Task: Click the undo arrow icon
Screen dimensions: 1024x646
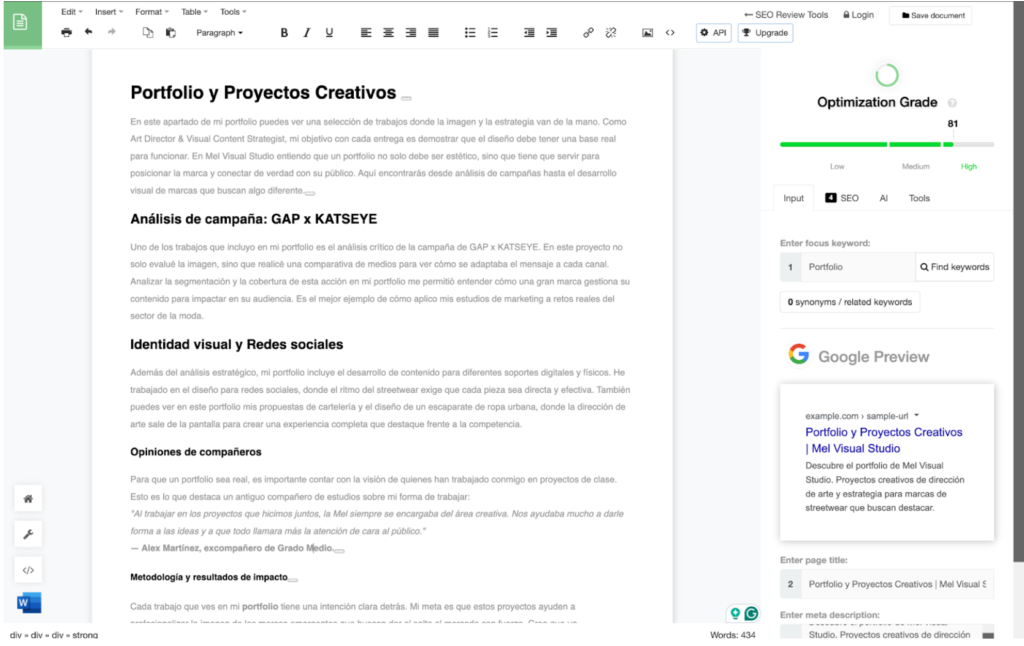Action: [89, 33]
